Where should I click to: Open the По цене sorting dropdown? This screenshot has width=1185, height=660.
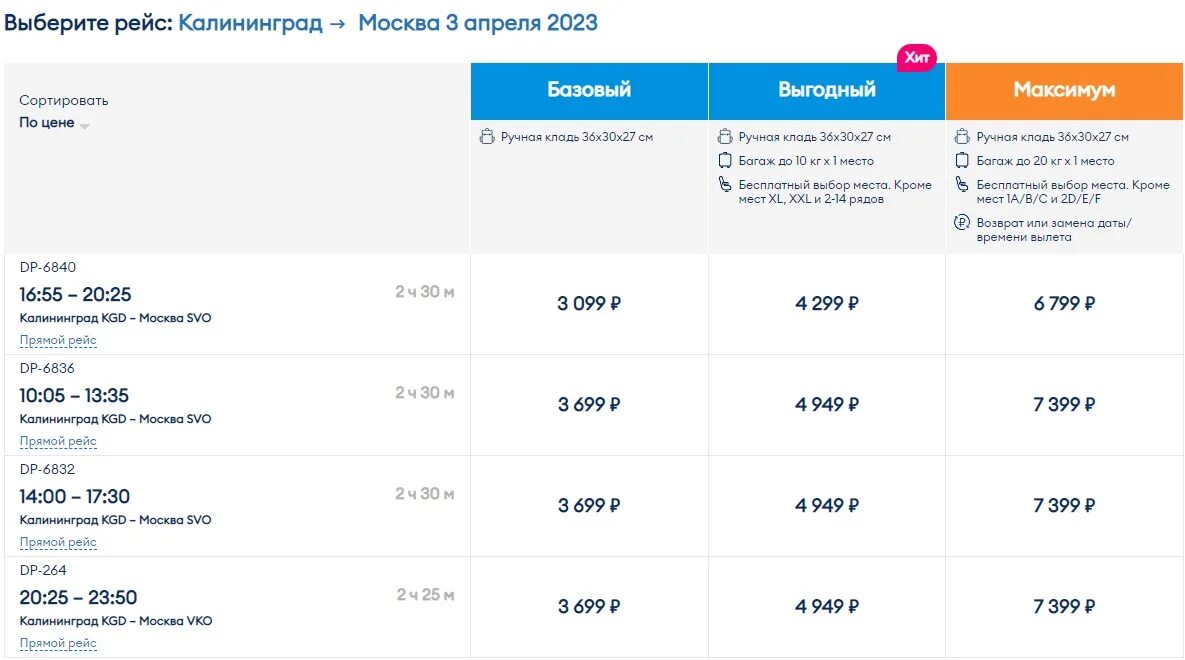click(x=54, y=123)
